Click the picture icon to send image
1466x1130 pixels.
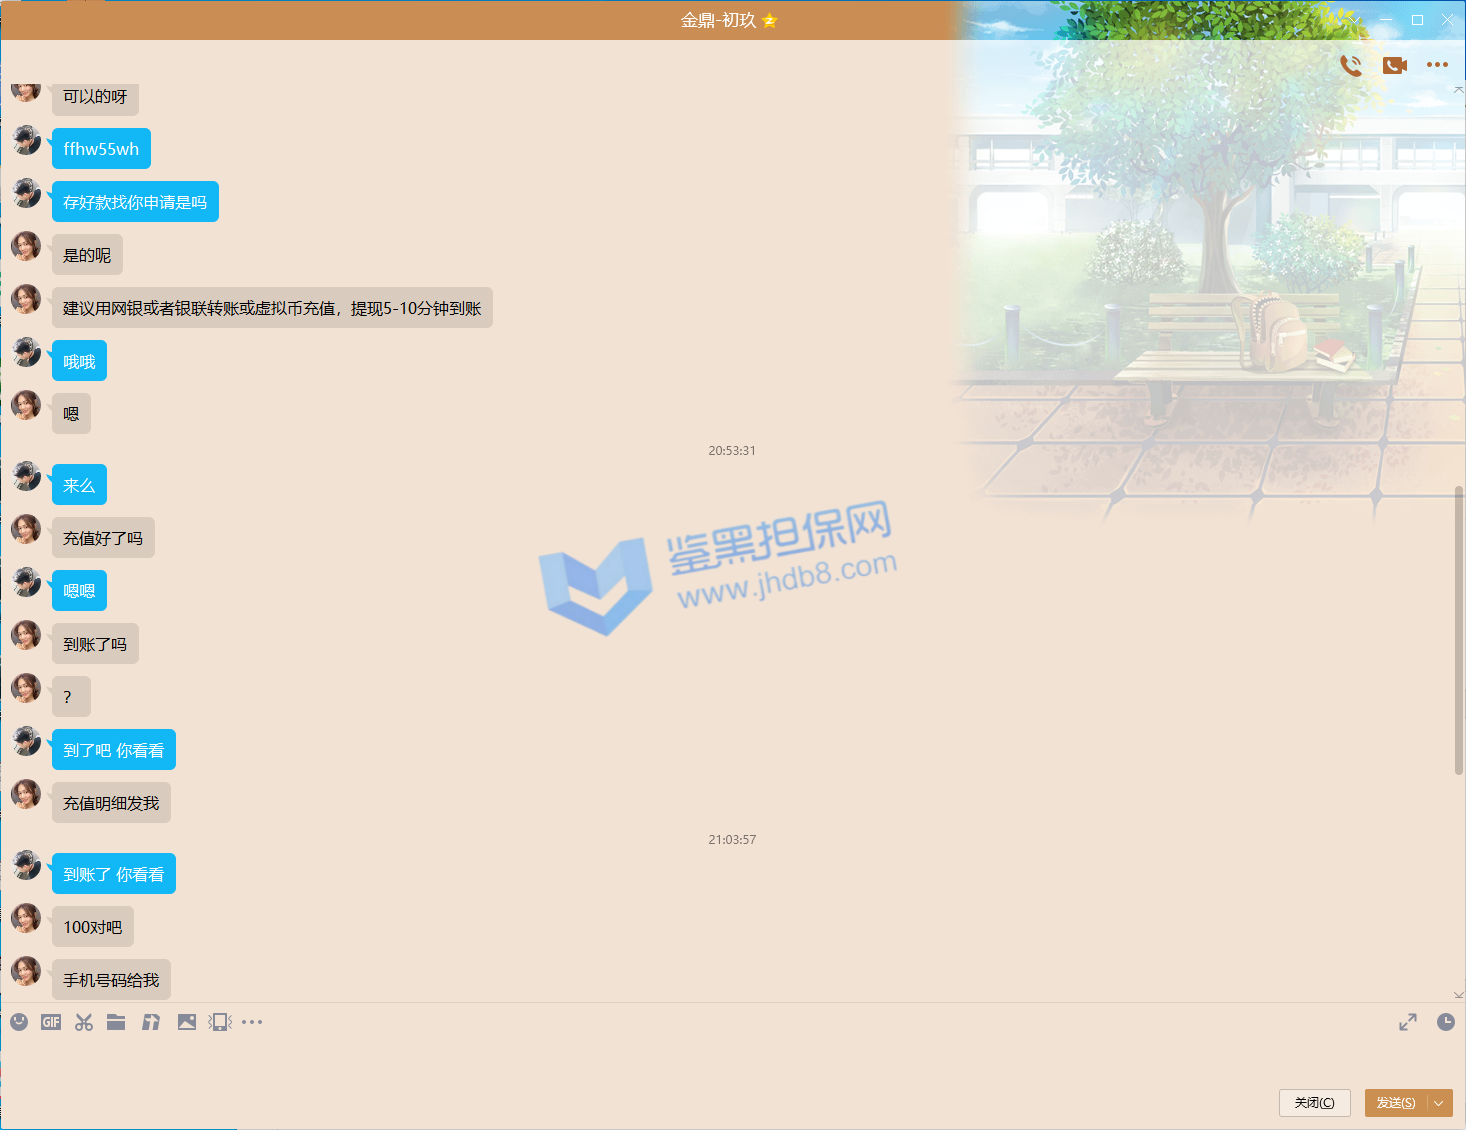pyautogui.click(x=187, y=1022)
